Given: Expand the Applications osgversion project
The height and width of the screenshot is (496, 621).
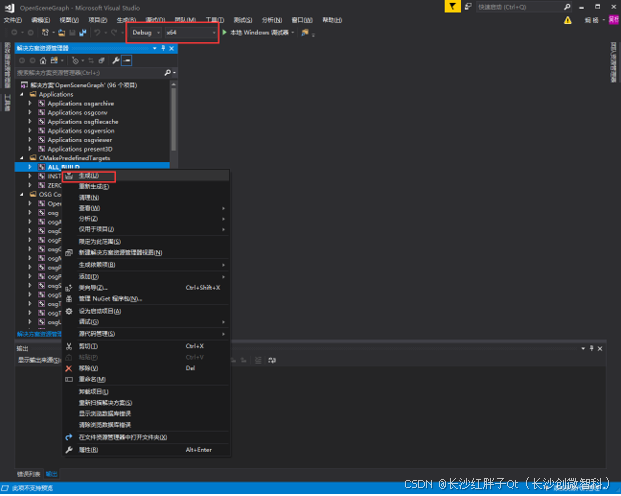Looking at the screenshot, I should [x=30, y=131].
